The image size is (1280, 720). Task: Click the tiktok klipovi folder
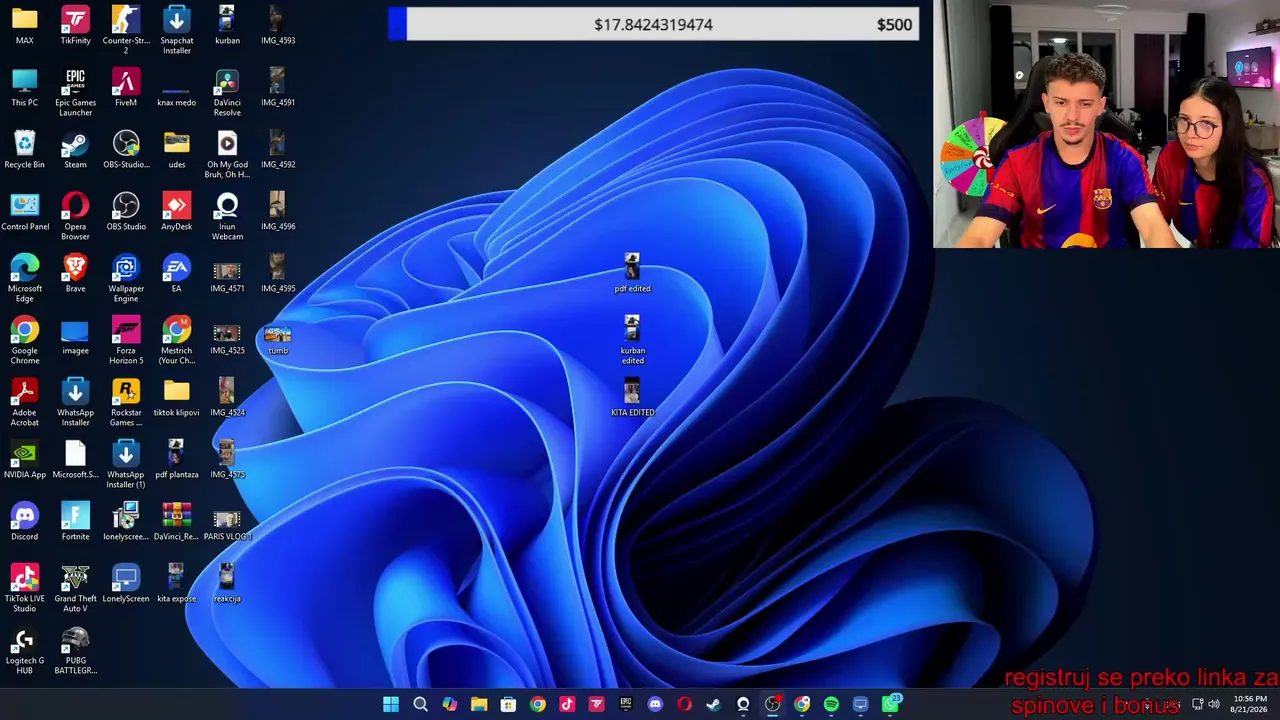point(177,398)
